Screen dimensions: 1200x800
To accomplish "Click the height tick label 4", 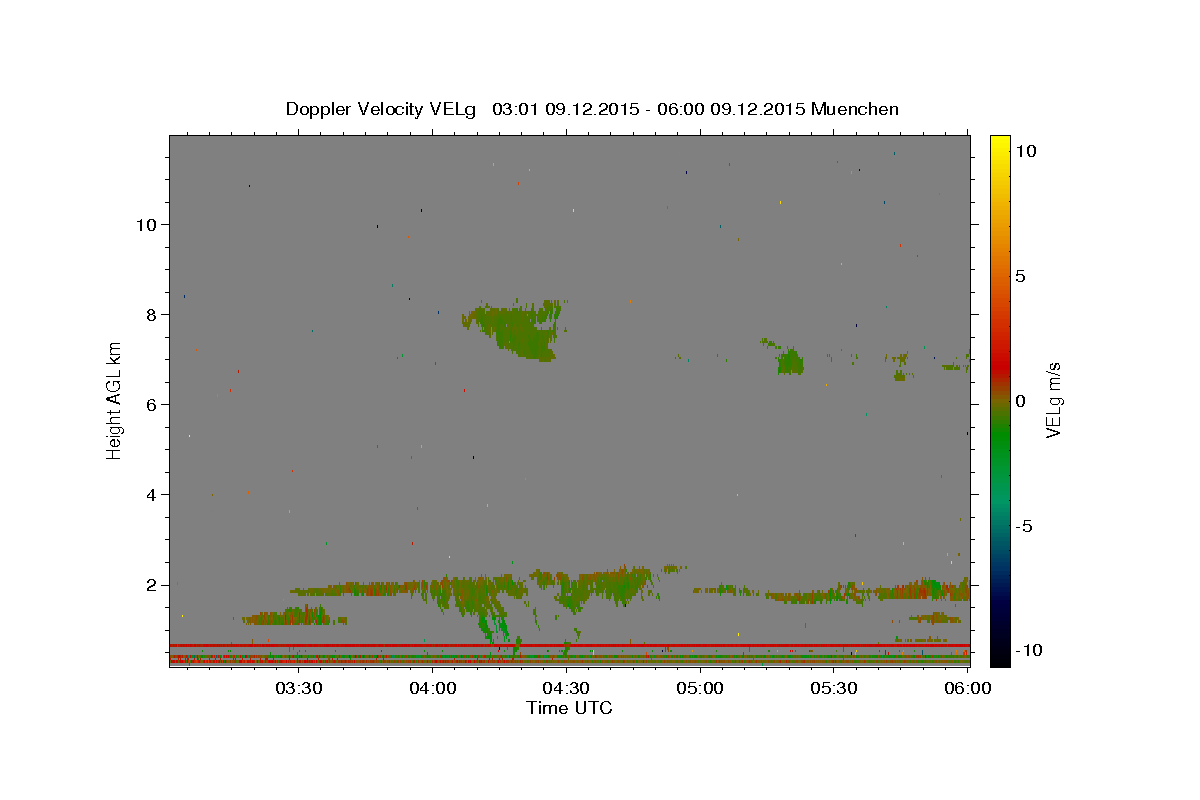I will tap(153, 494).
